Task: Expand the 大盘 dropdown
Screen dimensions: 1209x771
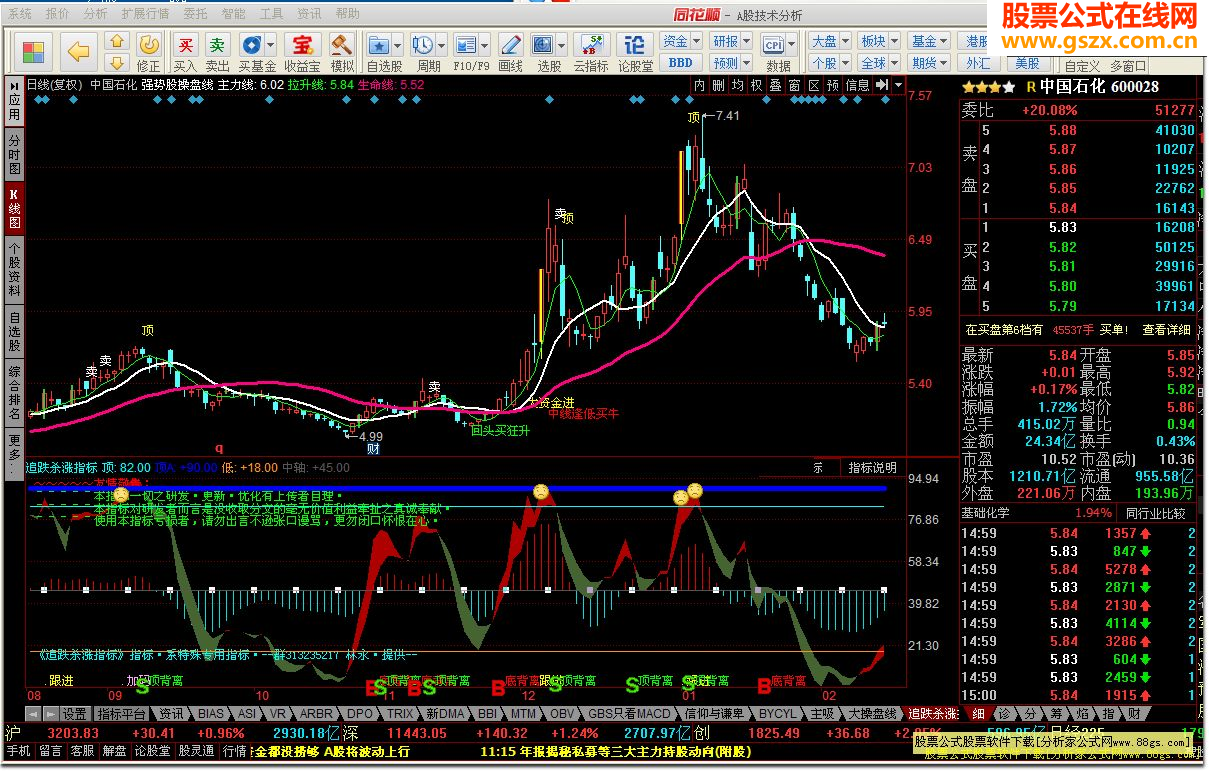Action: point(845,41)
